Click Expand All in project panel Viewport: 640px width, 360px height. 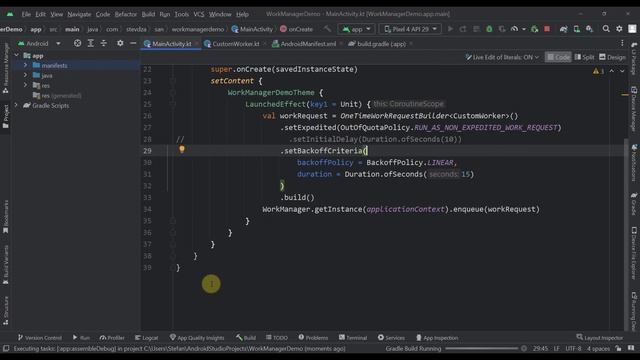(91, 43)
